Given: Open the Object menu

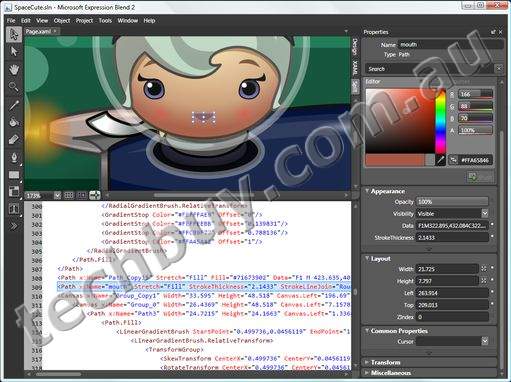Looking at the screenshot, I should point(62,21).
